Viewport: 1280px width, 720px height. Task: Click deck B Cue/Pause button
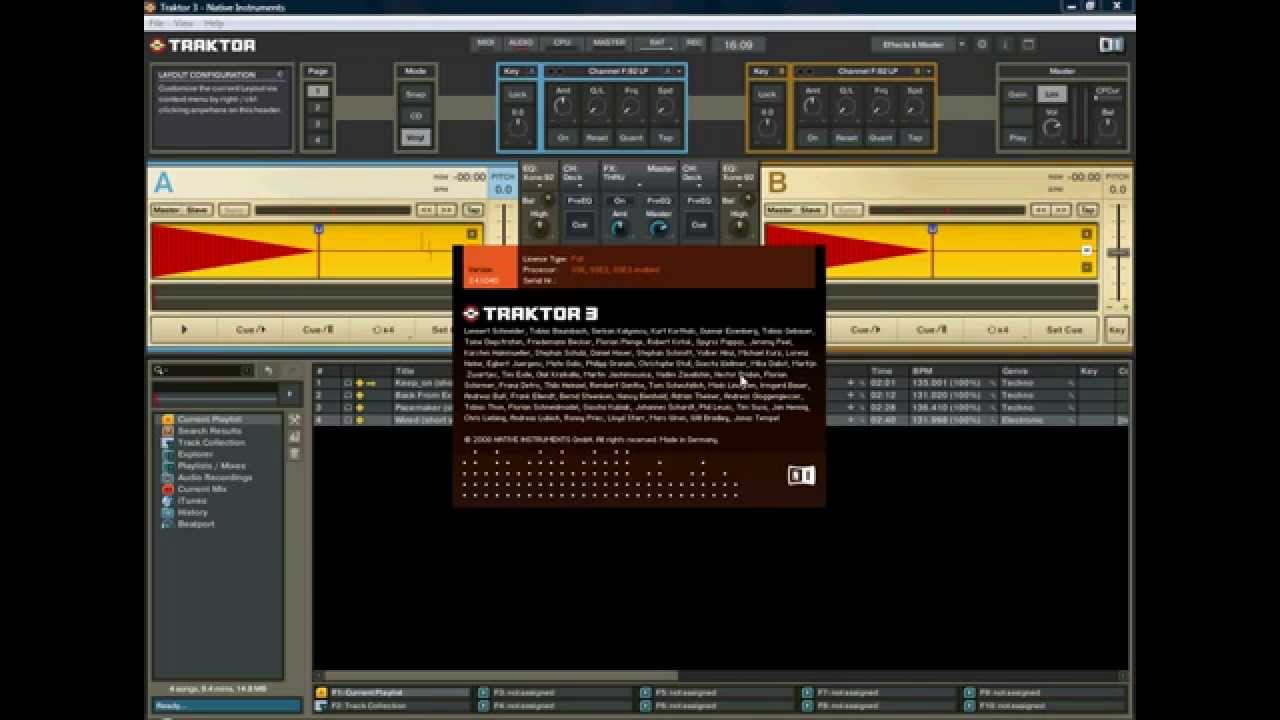(x=931, y=329)
